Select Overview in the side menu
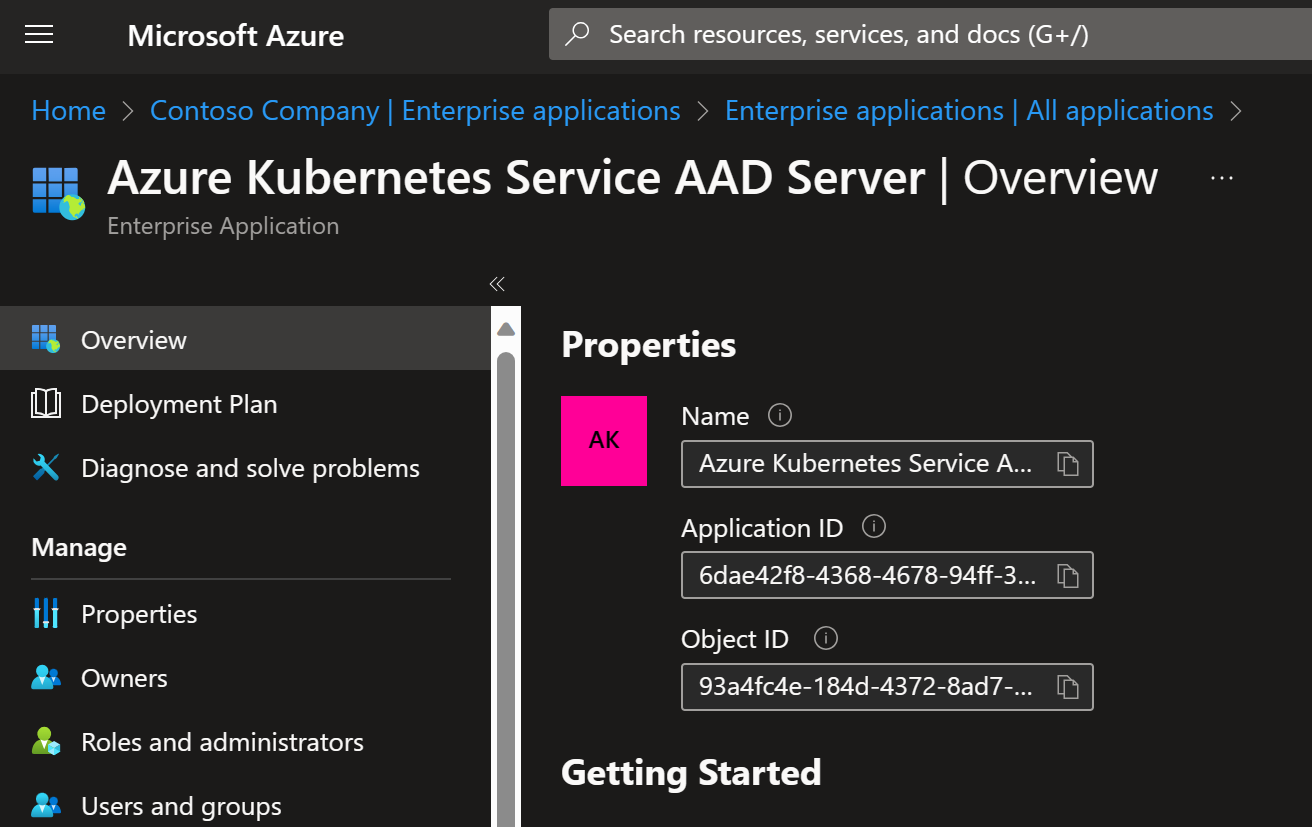 pyautogui.click(x=245, y=339)
